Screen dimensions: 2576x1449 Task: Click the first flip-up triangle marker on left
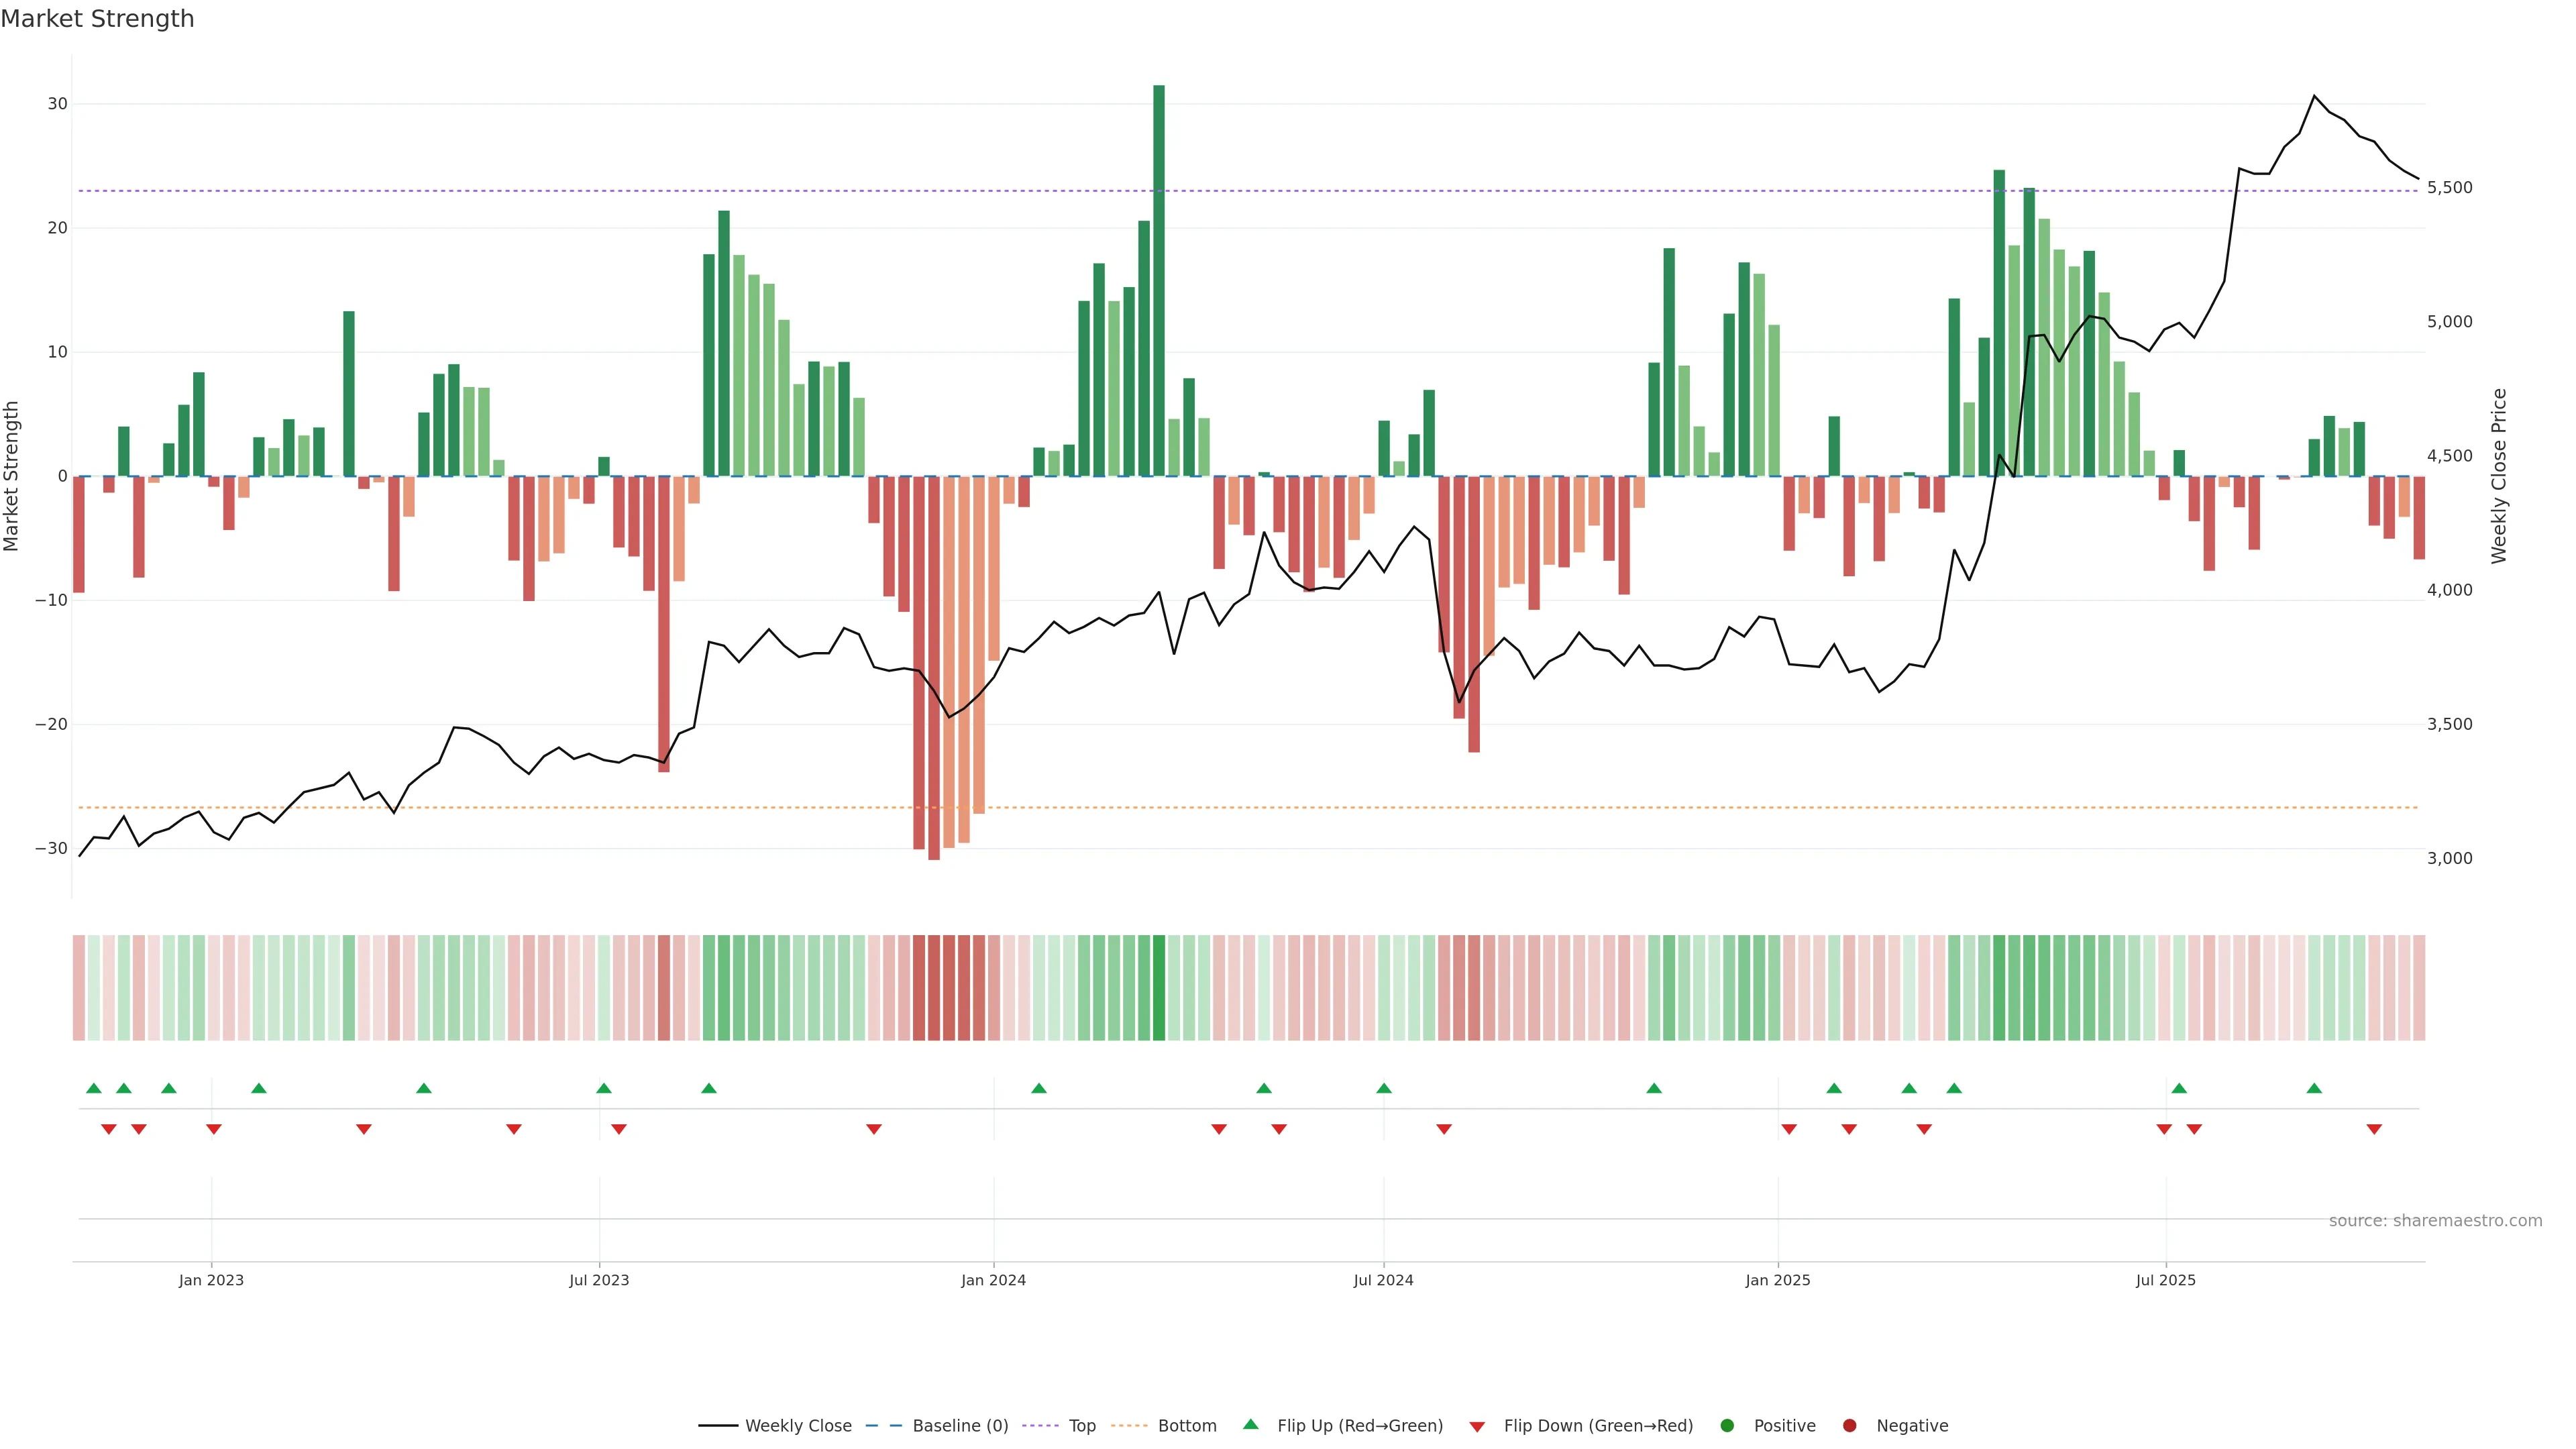tap(94, 1088)
